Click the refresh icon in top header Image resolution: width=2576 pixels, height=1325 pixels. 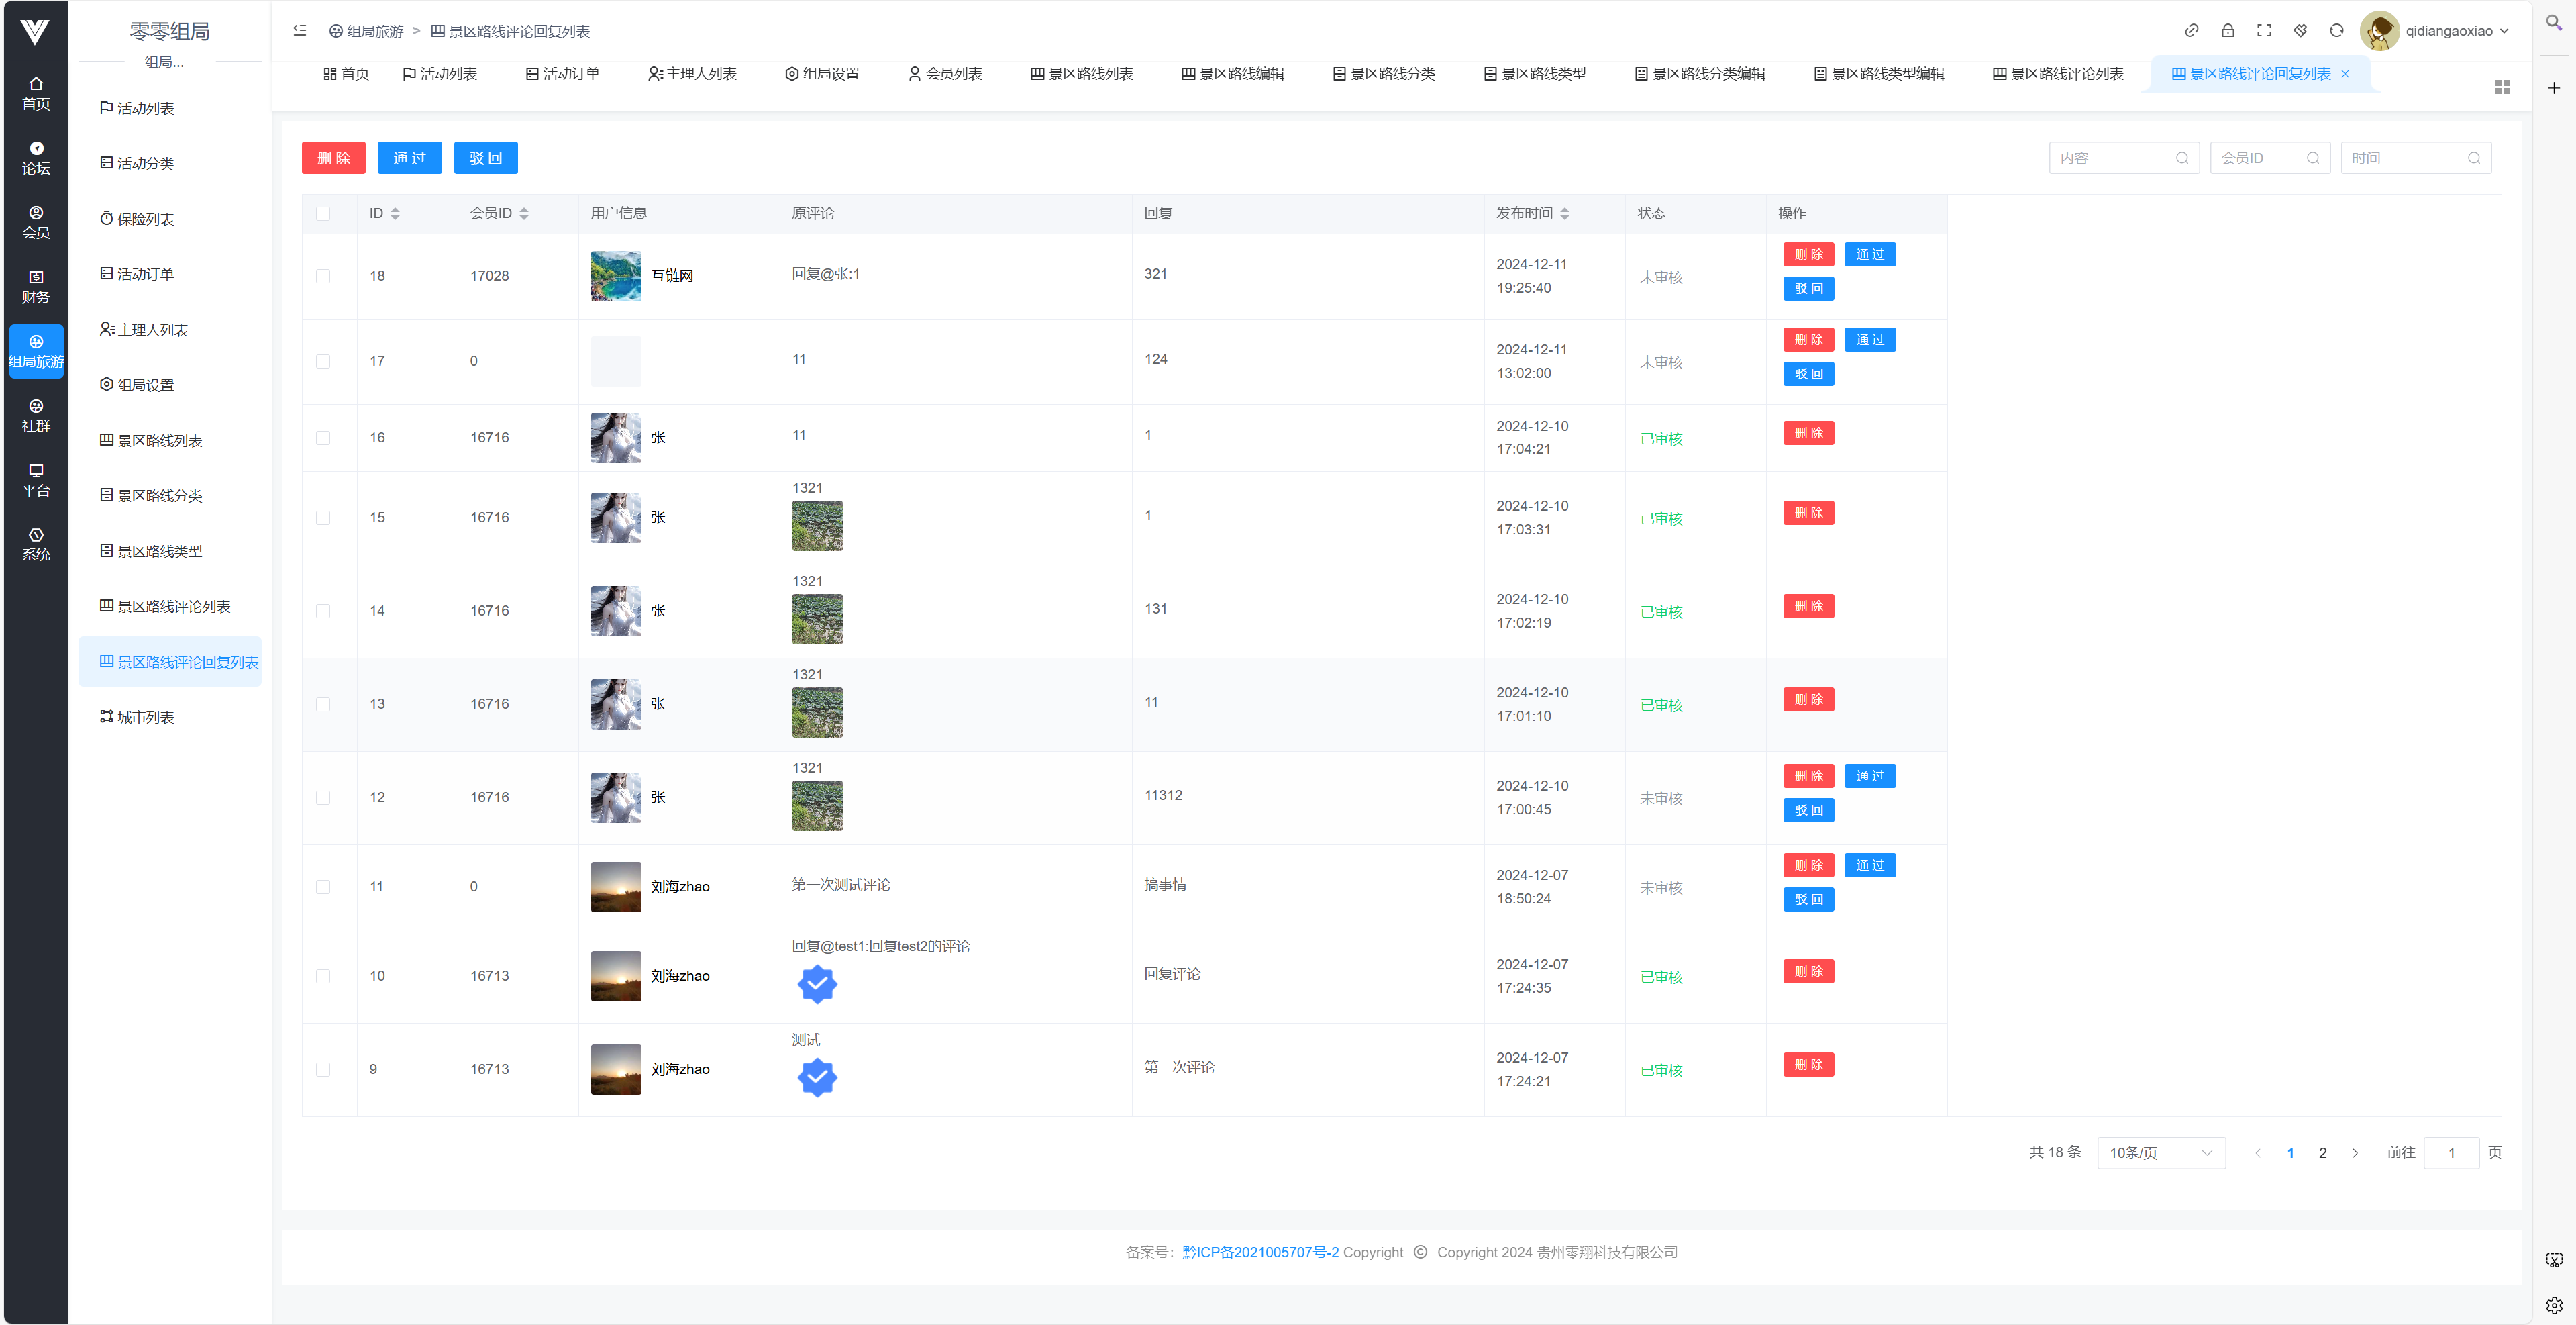(x=2336, y=31)
